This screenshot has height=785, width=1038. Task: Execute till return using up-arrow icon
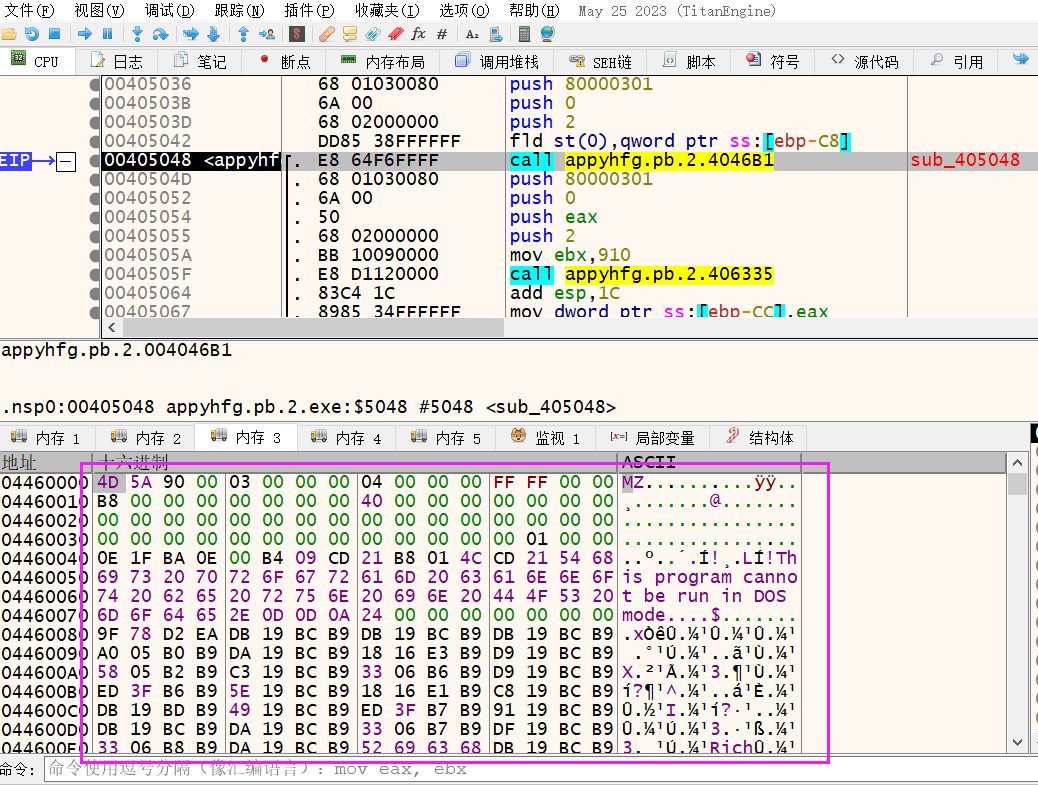pos(243,34)
